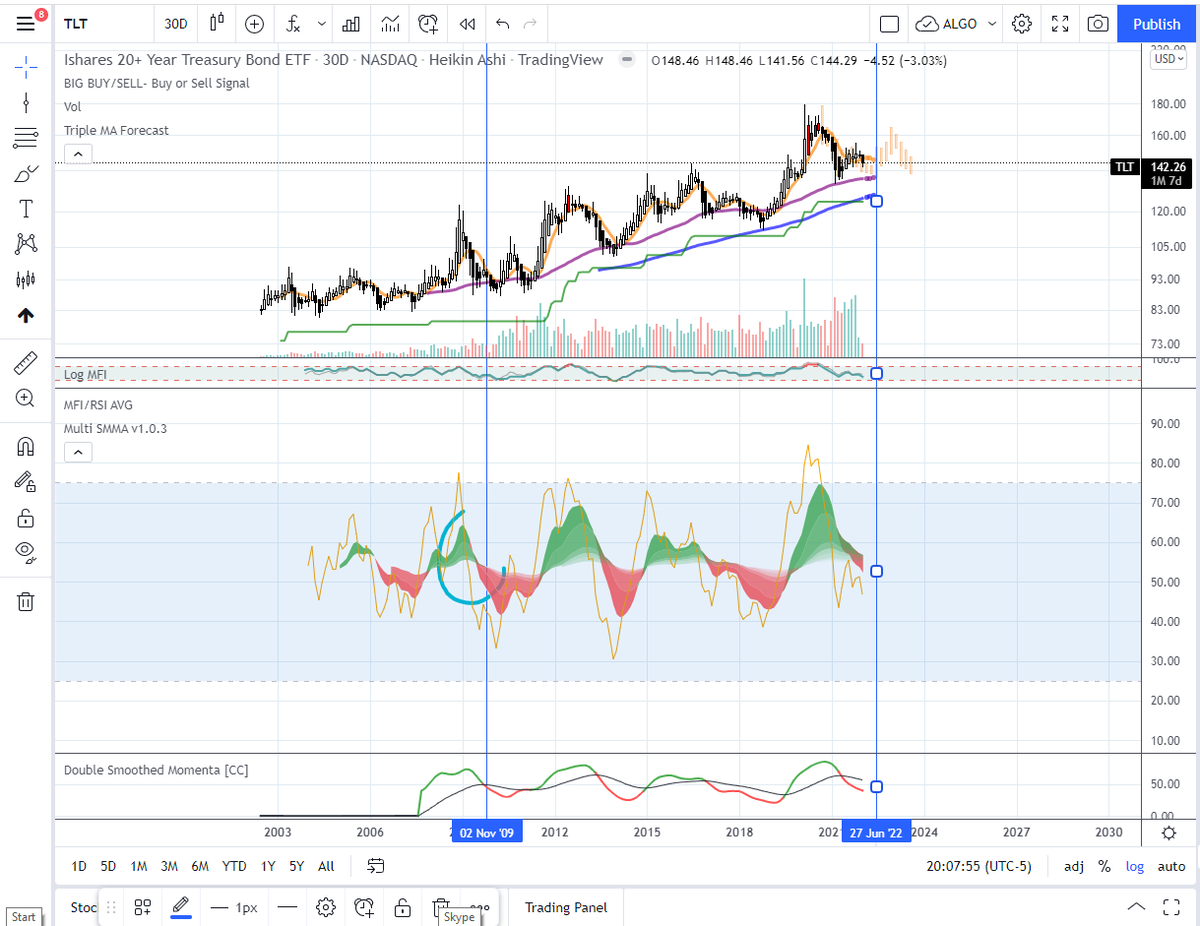1200x926 pixels.
Task: Redo the last chart action
Action: point(530,23)
